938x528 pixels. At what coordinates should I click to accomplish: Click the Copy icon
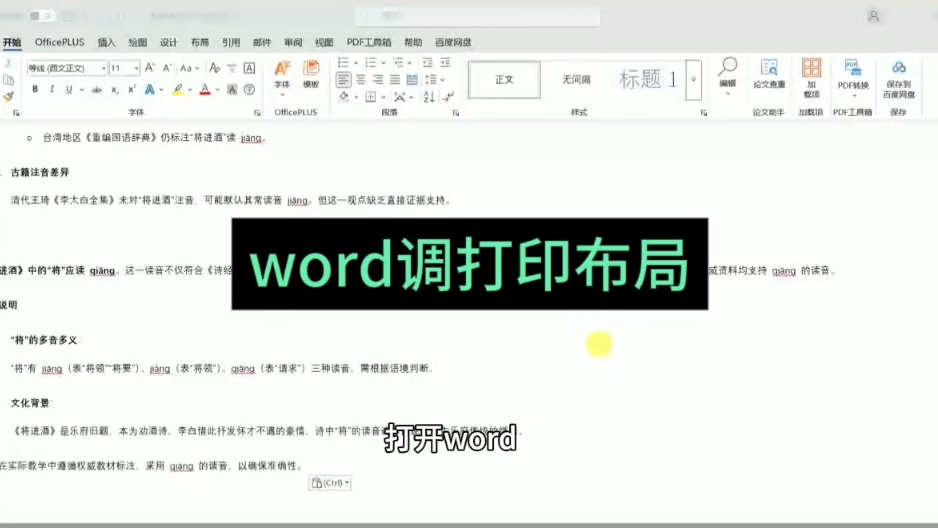tap(8, 80)
